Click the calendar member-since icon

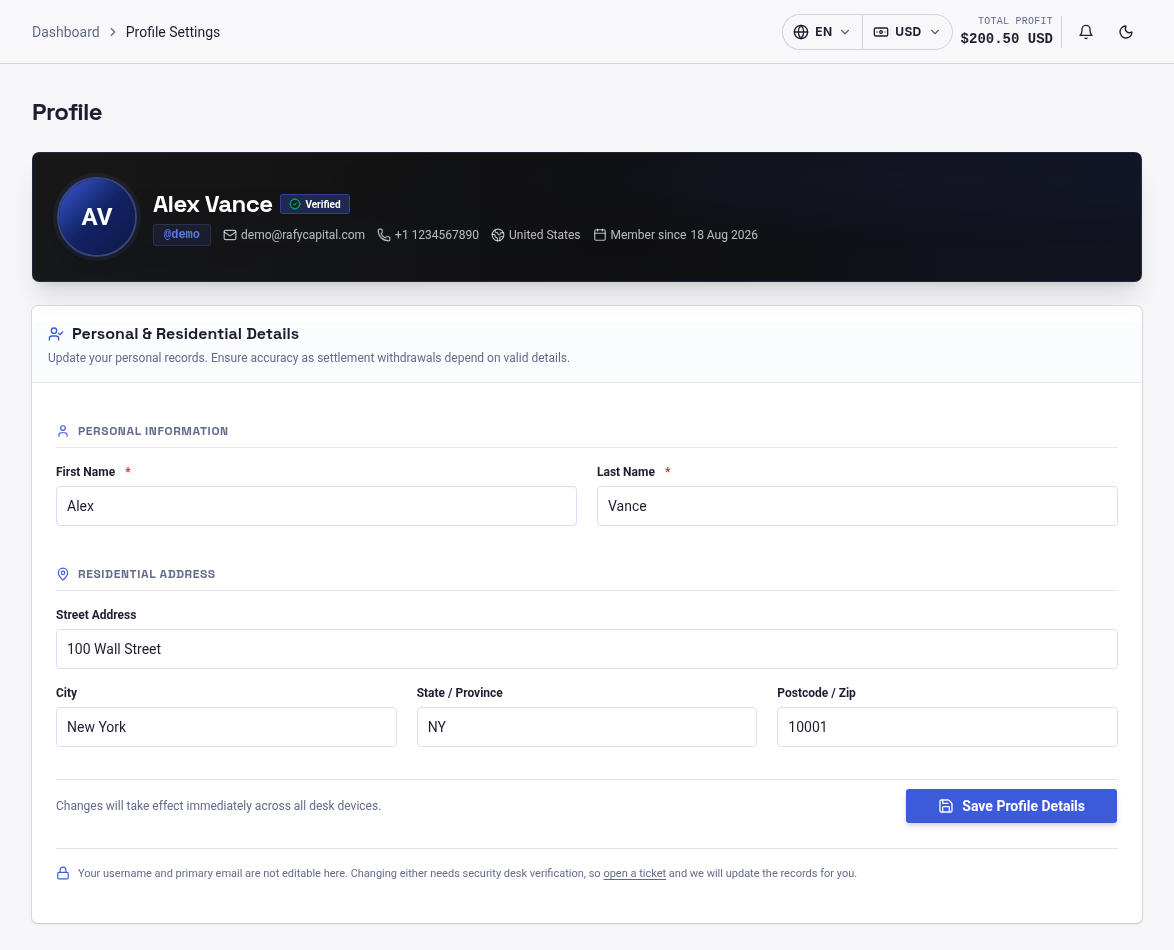click(x=600, y=235)
